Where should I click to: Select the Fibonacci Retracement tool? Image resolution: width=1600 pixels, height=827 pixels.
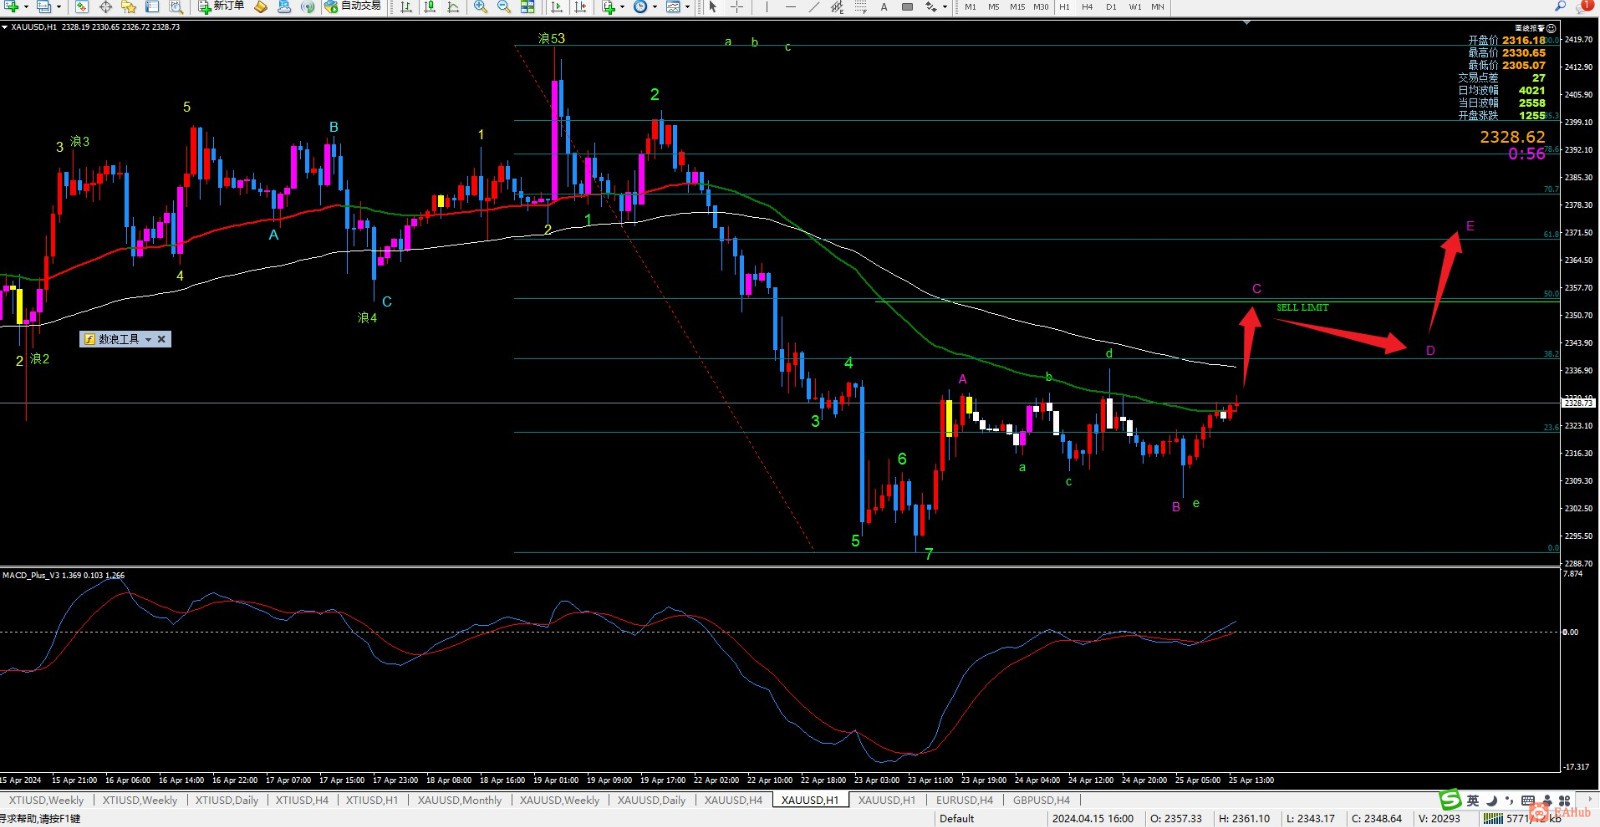click(861, 7)
